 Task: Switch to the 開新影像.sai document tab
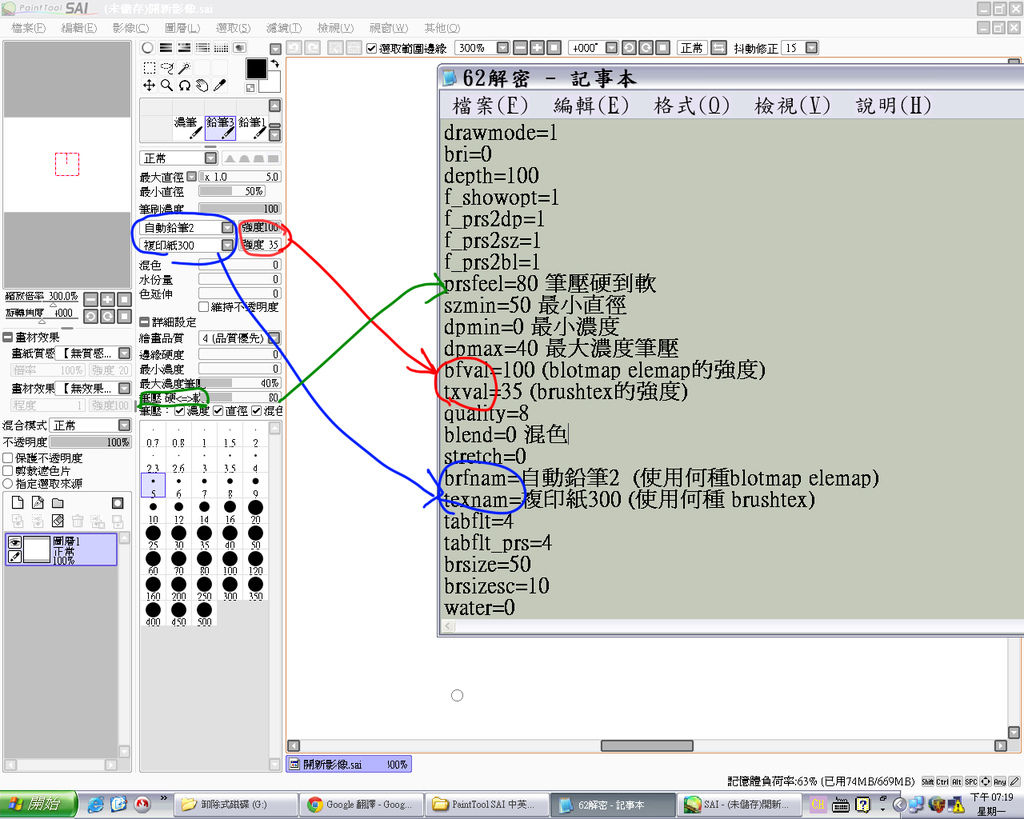[349, 764]
